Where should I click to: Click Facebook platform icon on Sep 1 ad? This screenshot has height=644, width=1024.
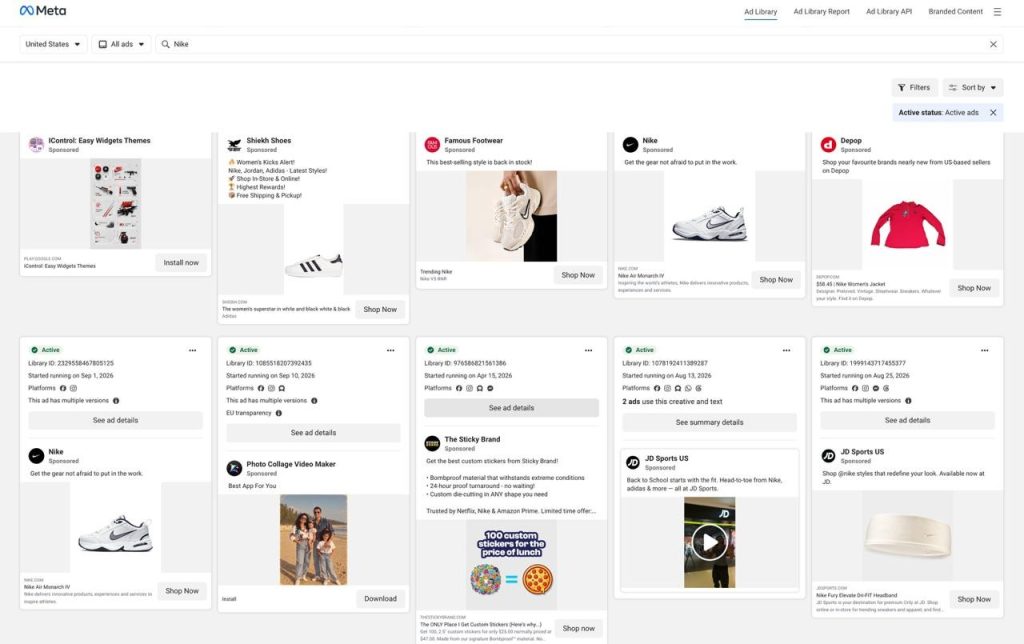coord(63,389)
